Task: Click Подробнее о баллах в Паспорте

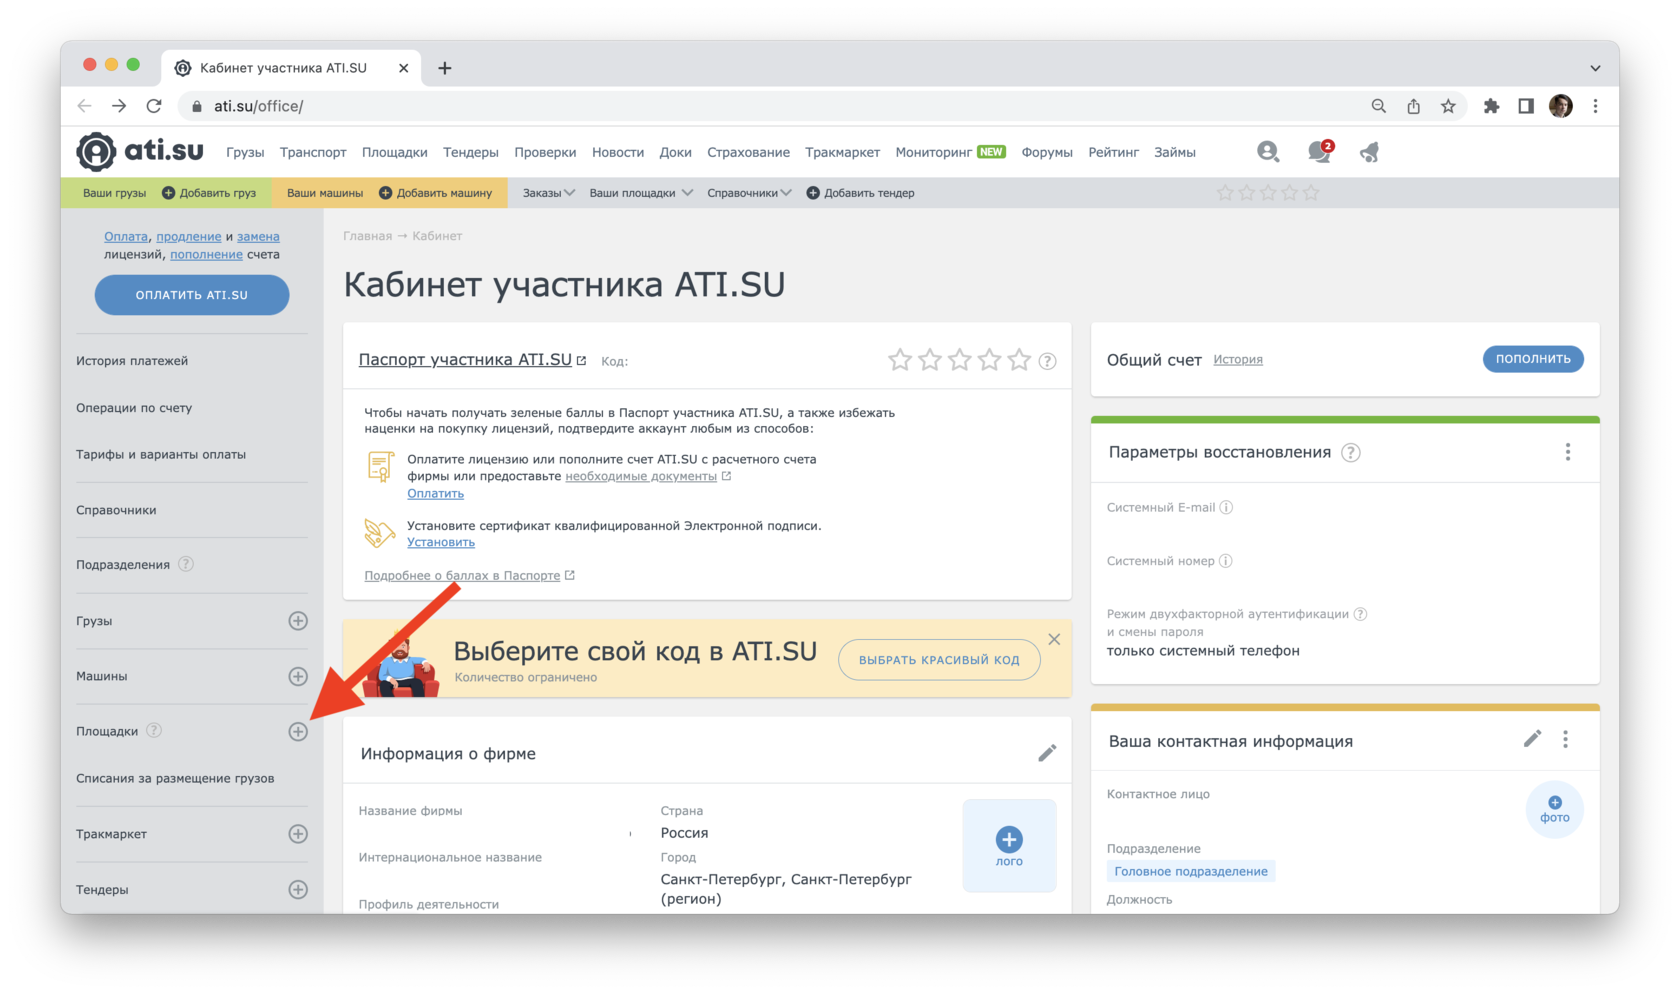Action: [x=462, y=575]
